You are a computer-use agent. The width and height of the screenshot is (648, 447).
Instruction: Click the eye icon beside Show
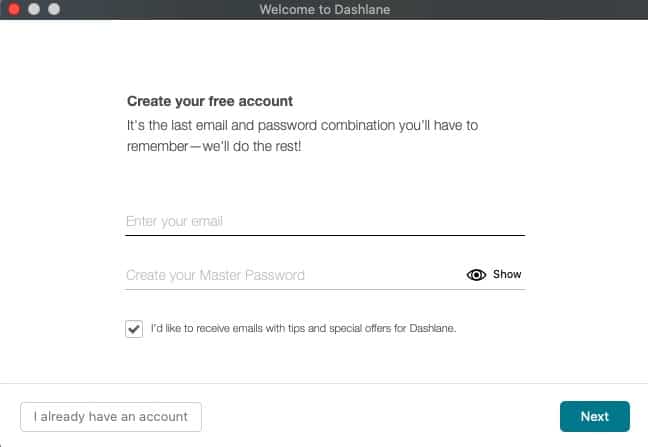476,275
